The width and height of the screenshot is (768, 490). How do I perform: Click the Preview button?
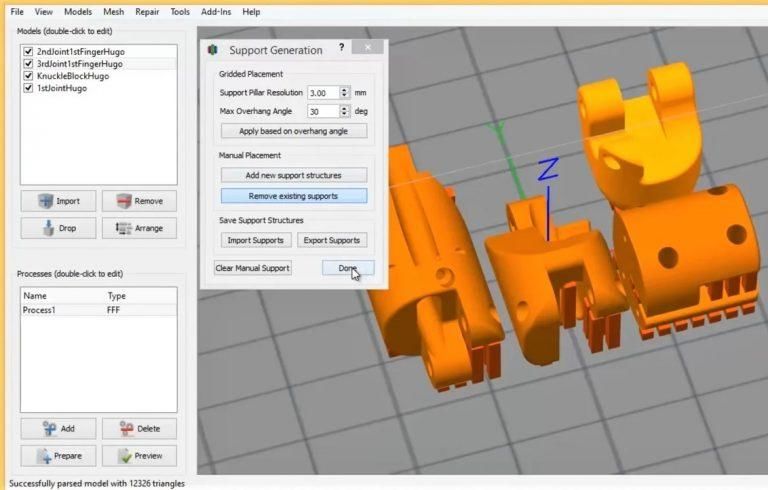[139, 456]
